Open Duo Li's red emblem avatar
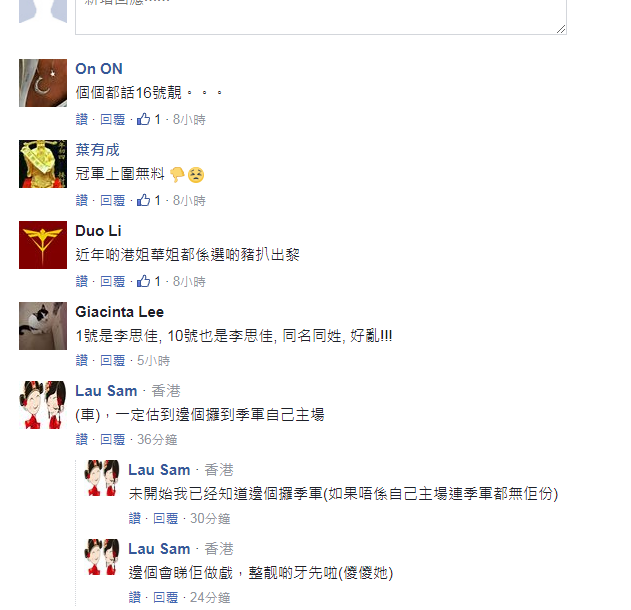 pos(43,245)
